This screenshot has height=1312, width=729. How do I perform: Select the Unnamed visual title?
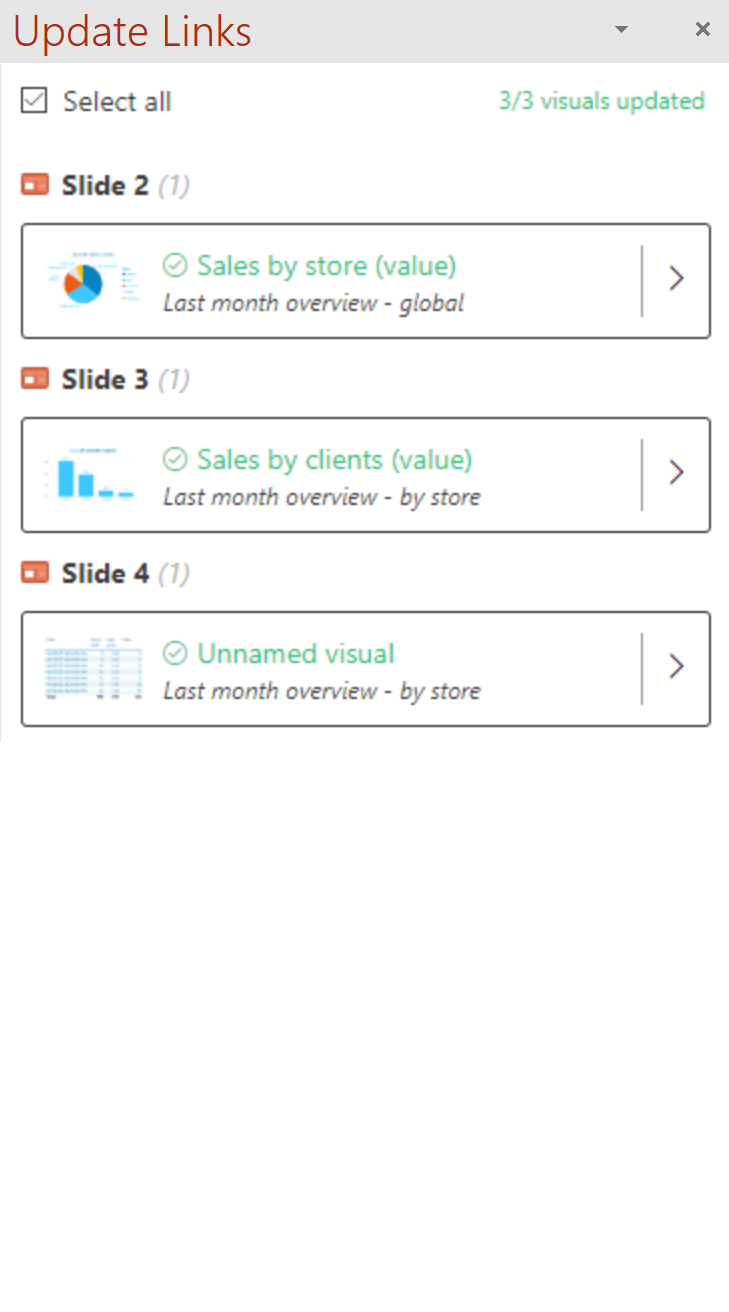coord(296,653)
